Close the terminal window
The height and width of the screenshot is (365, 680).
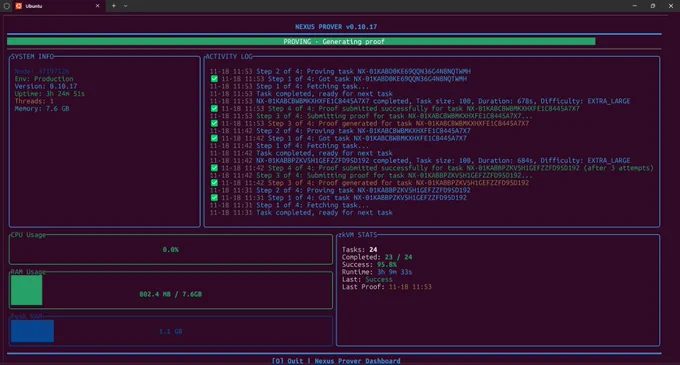671,6
